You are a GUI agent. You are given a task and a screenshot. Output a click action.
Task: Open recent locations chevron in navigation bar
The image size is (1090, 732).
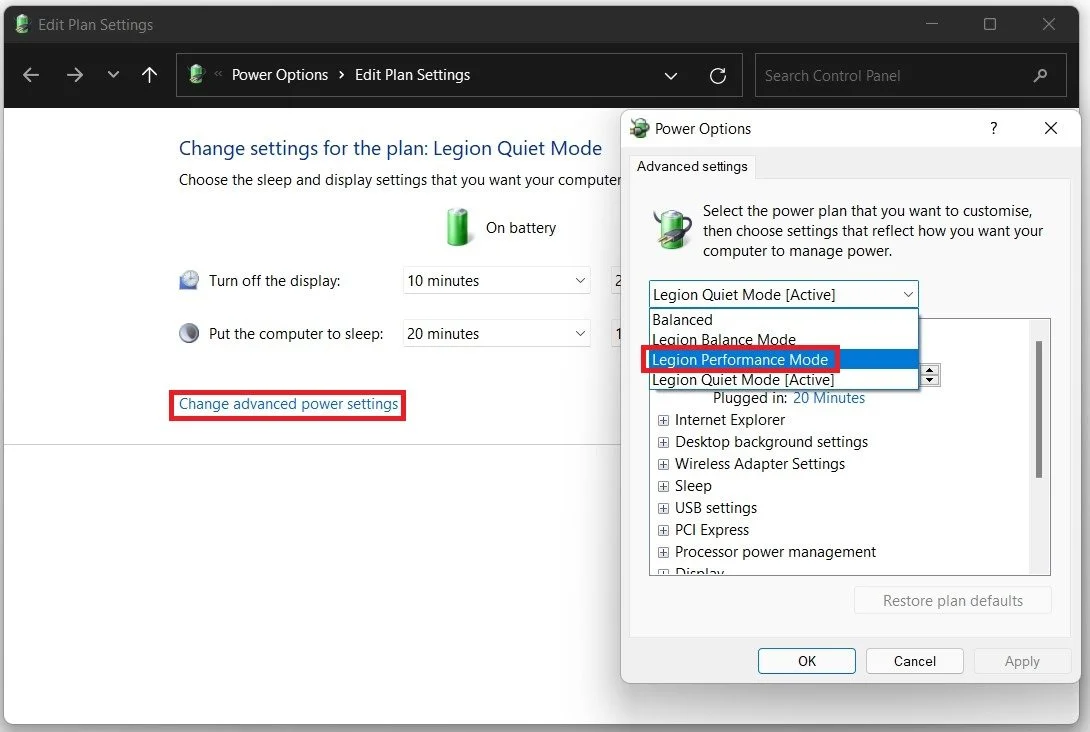(x=113, y=74)
